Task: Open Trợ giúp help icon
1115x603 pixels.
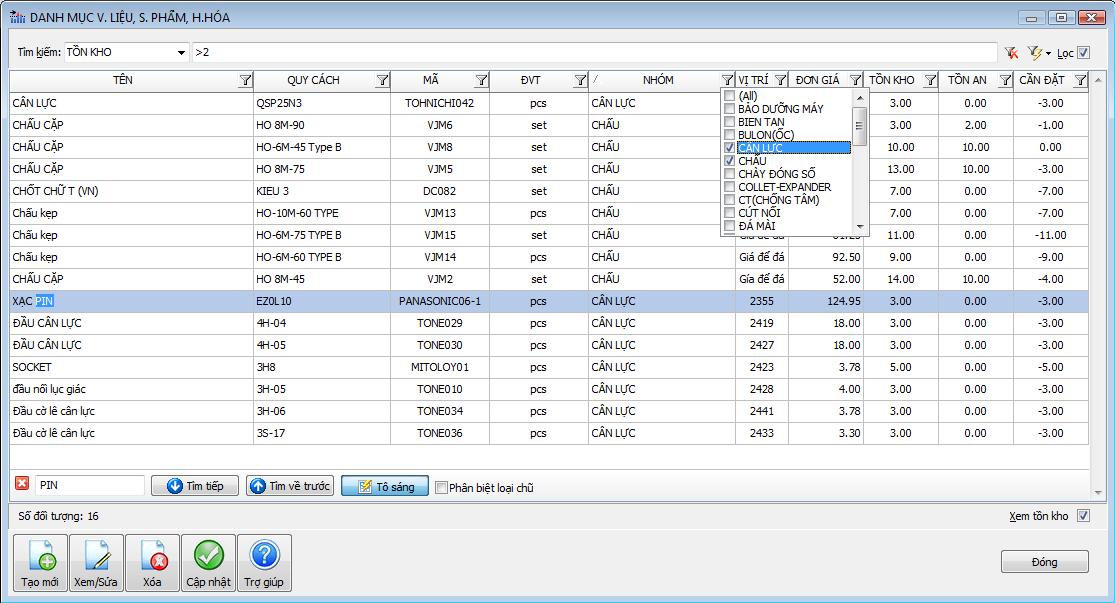Action: point(264,563)
